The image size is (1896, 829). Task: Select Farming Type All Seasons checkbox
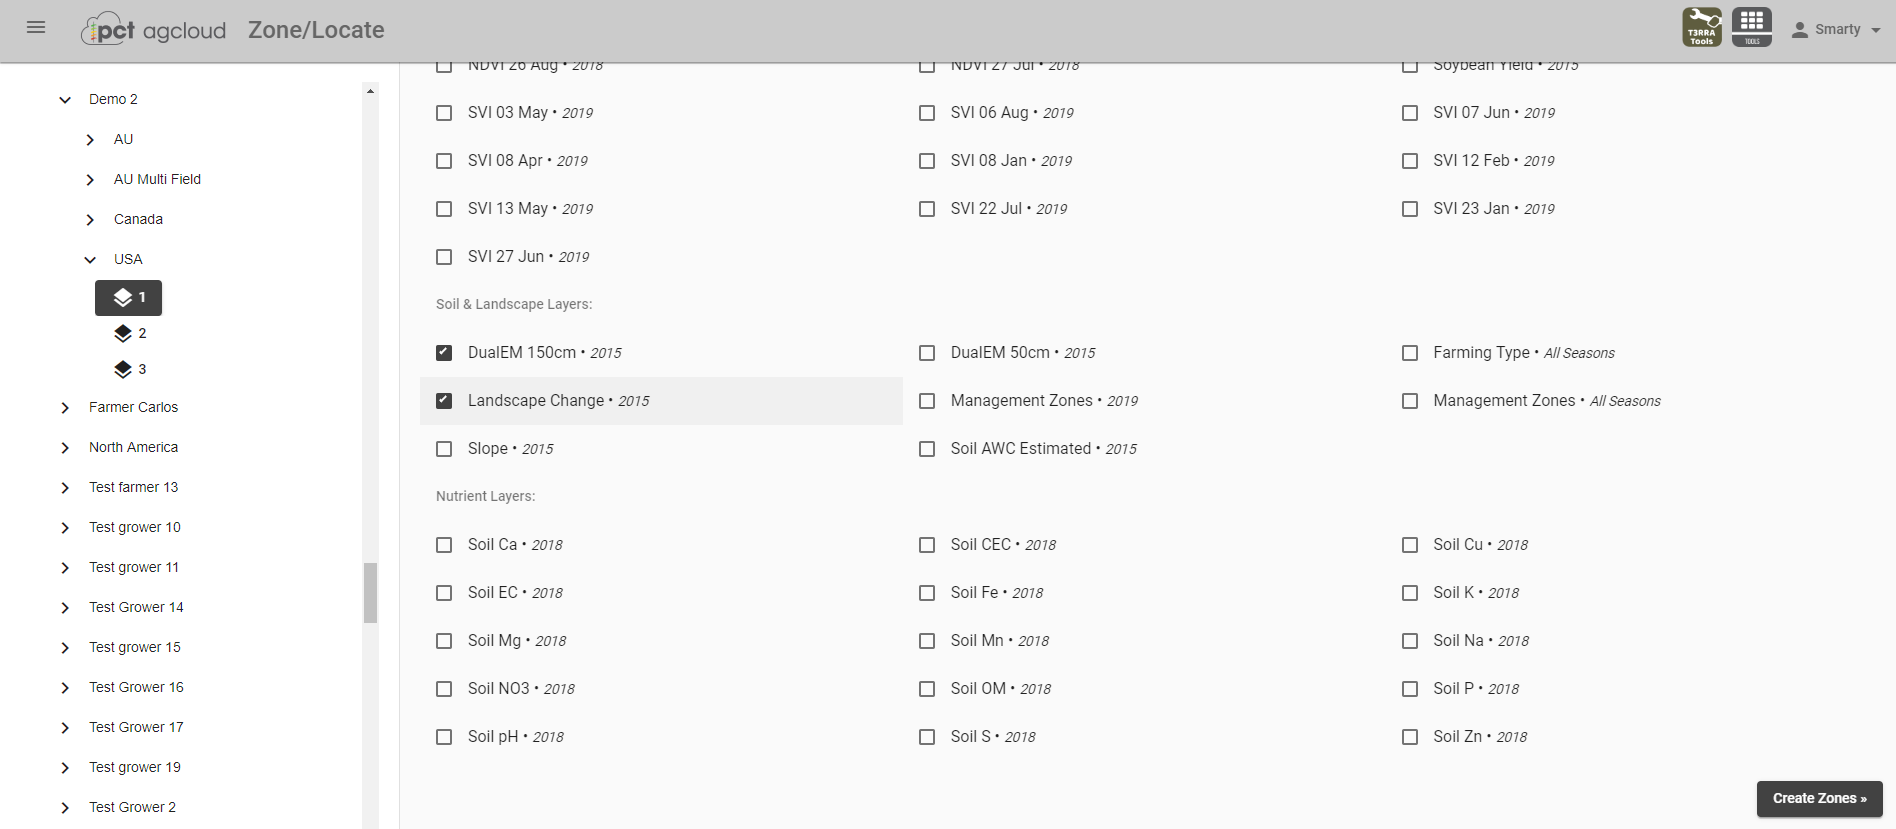pyautogui.click(x=1410, y=353)
